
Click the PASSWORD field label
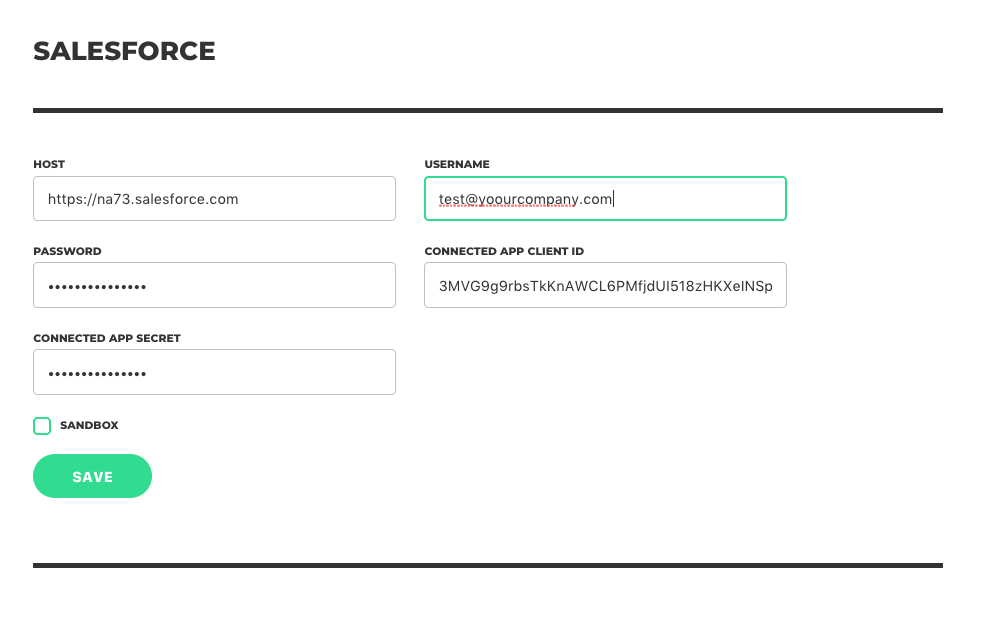pyautogui.click(x=67, y=251)
